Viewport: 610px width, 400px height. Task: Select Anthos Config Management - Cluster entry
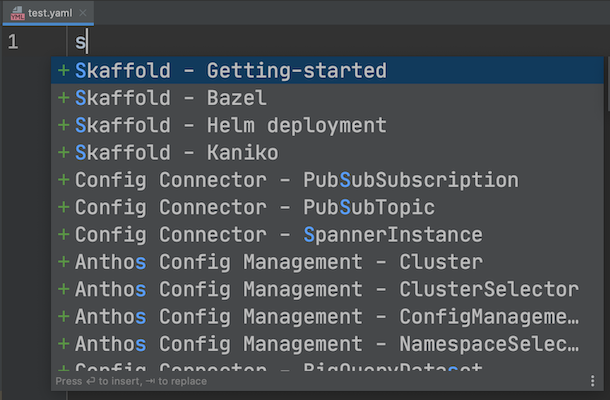[278, 263]
